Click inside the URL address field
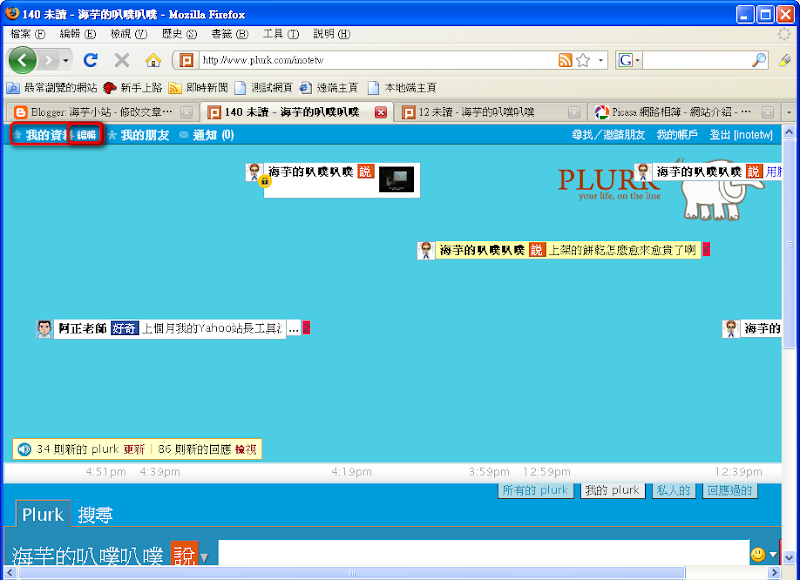 pos(379,60)
